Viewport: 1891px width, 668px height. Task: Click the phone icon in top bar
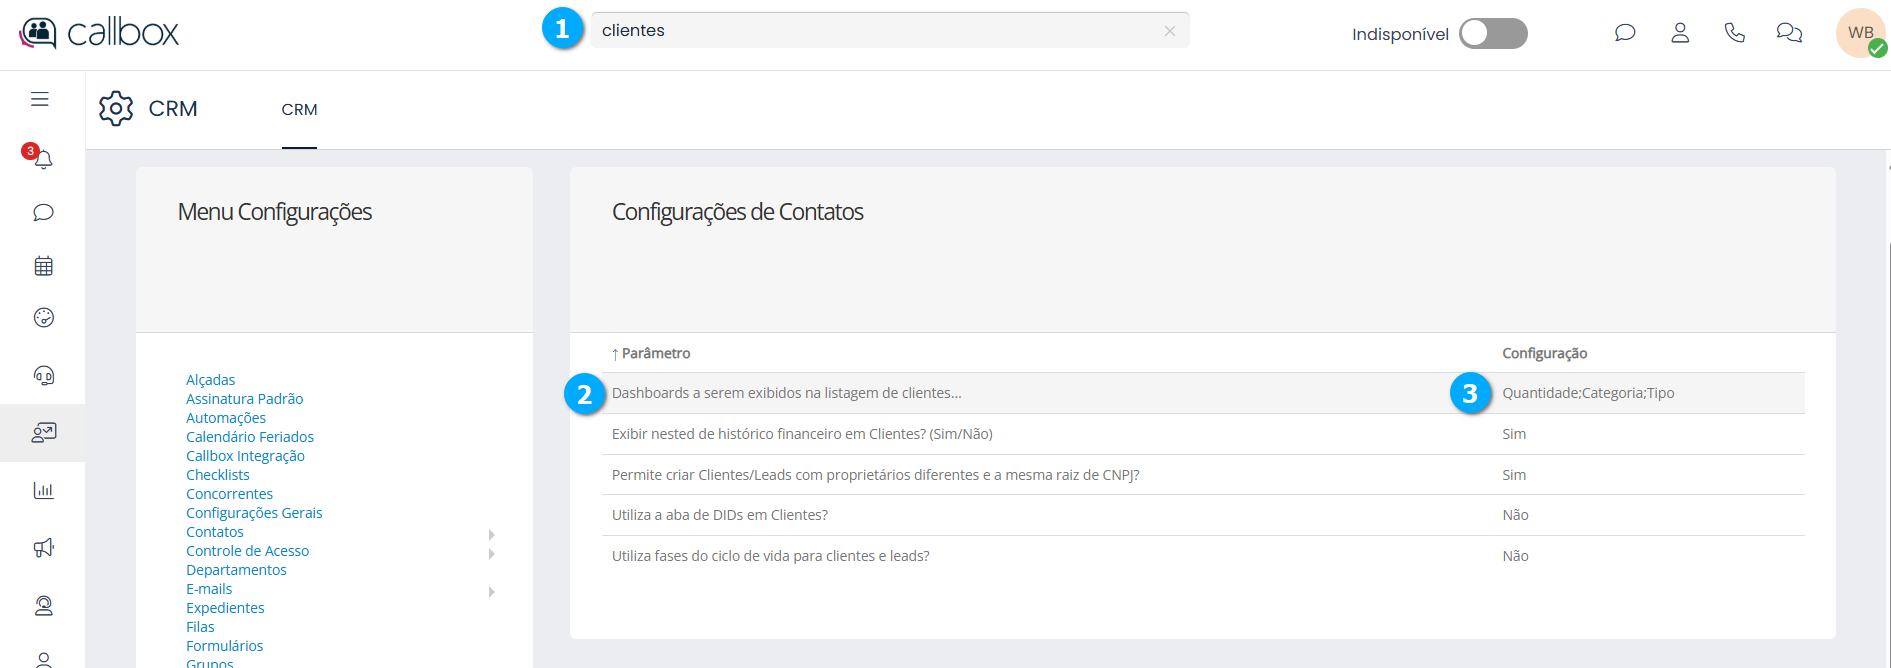tap(1734, 33)
